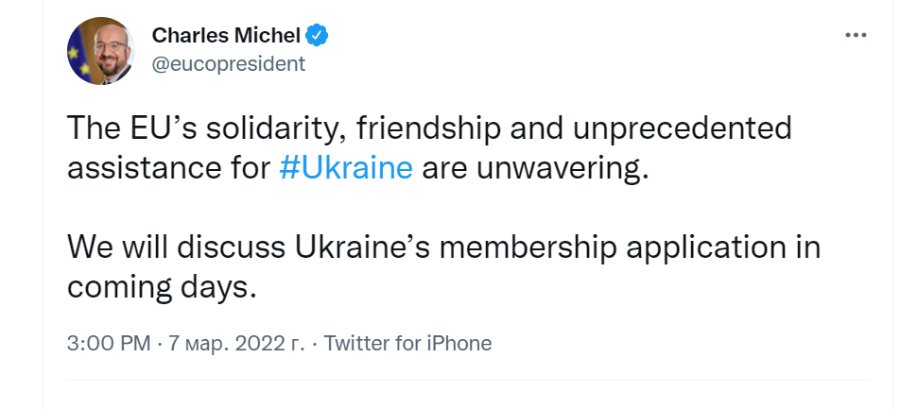The image size is (900, 409).
Task: Open the @eucopresident handle link
Action: (x=229, y=64)
